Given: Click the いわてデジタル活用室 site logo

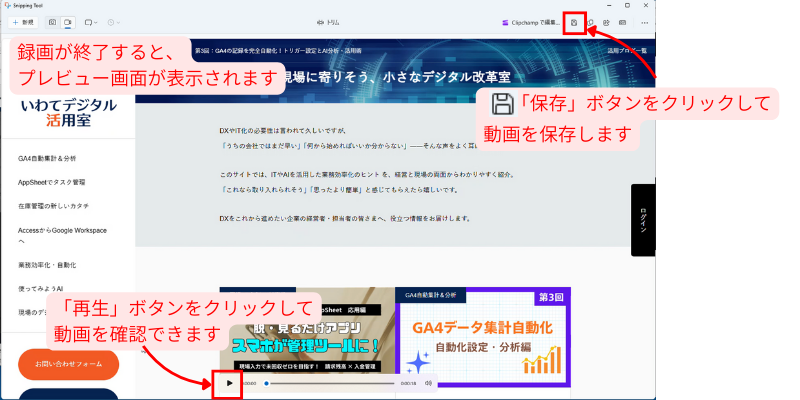Looking at the screenshot, I should (69, 112).
